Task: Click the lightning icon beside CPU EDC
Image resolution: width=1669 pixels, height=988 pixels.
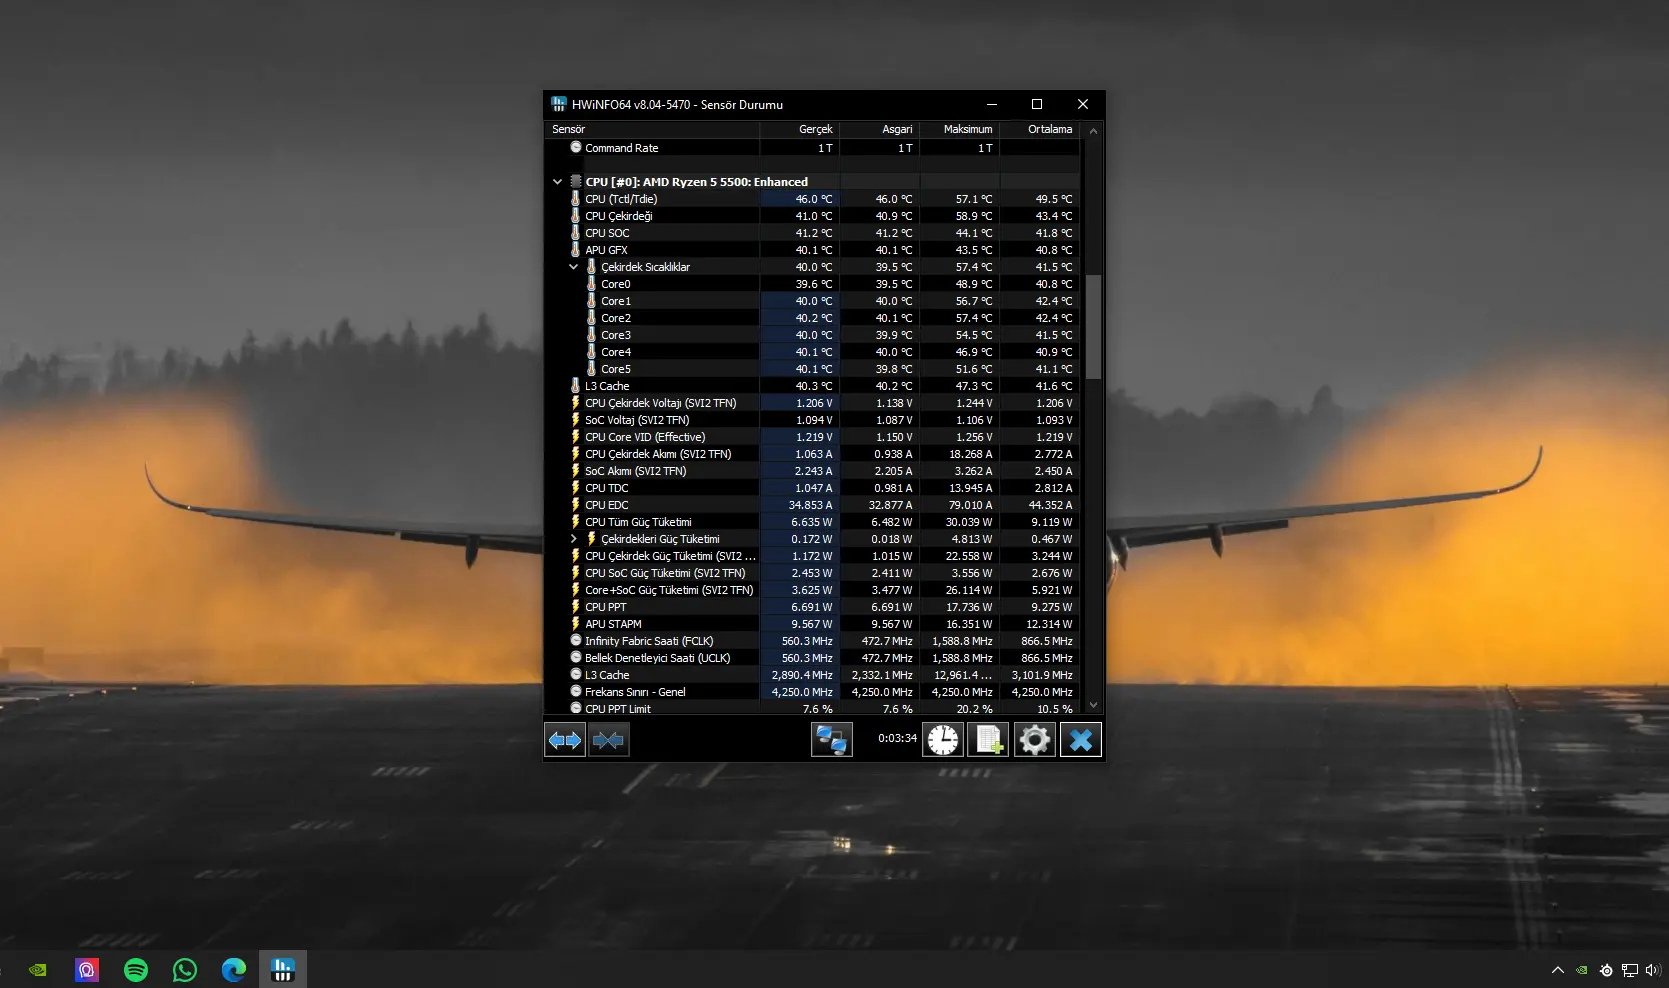Action: coord(575,505)
